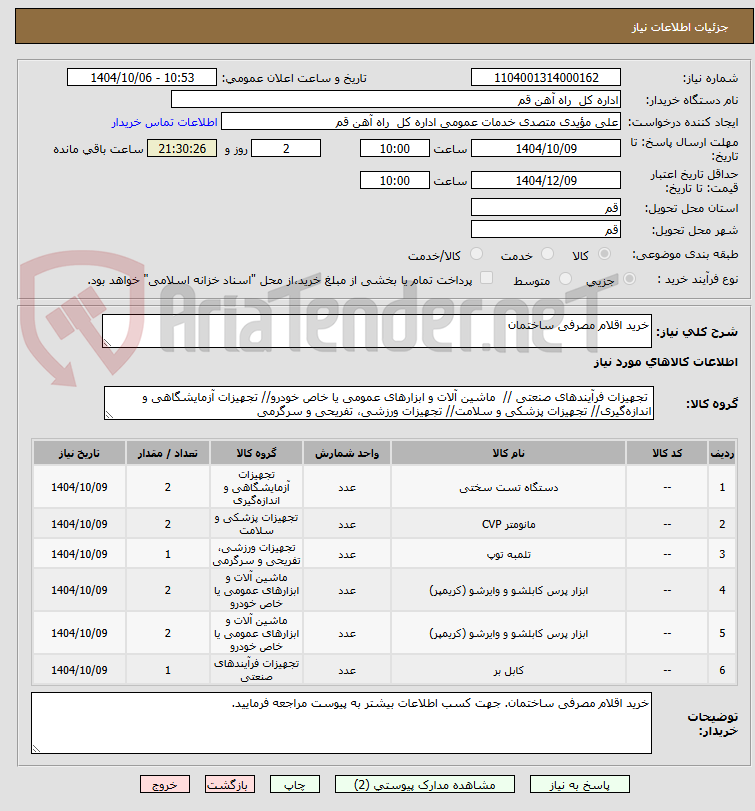Toggle the اسناد خزانه اسلامی payment checkbox
This screenshot has width=755, height=811.
pyautogui.click(x=486, y=278)
